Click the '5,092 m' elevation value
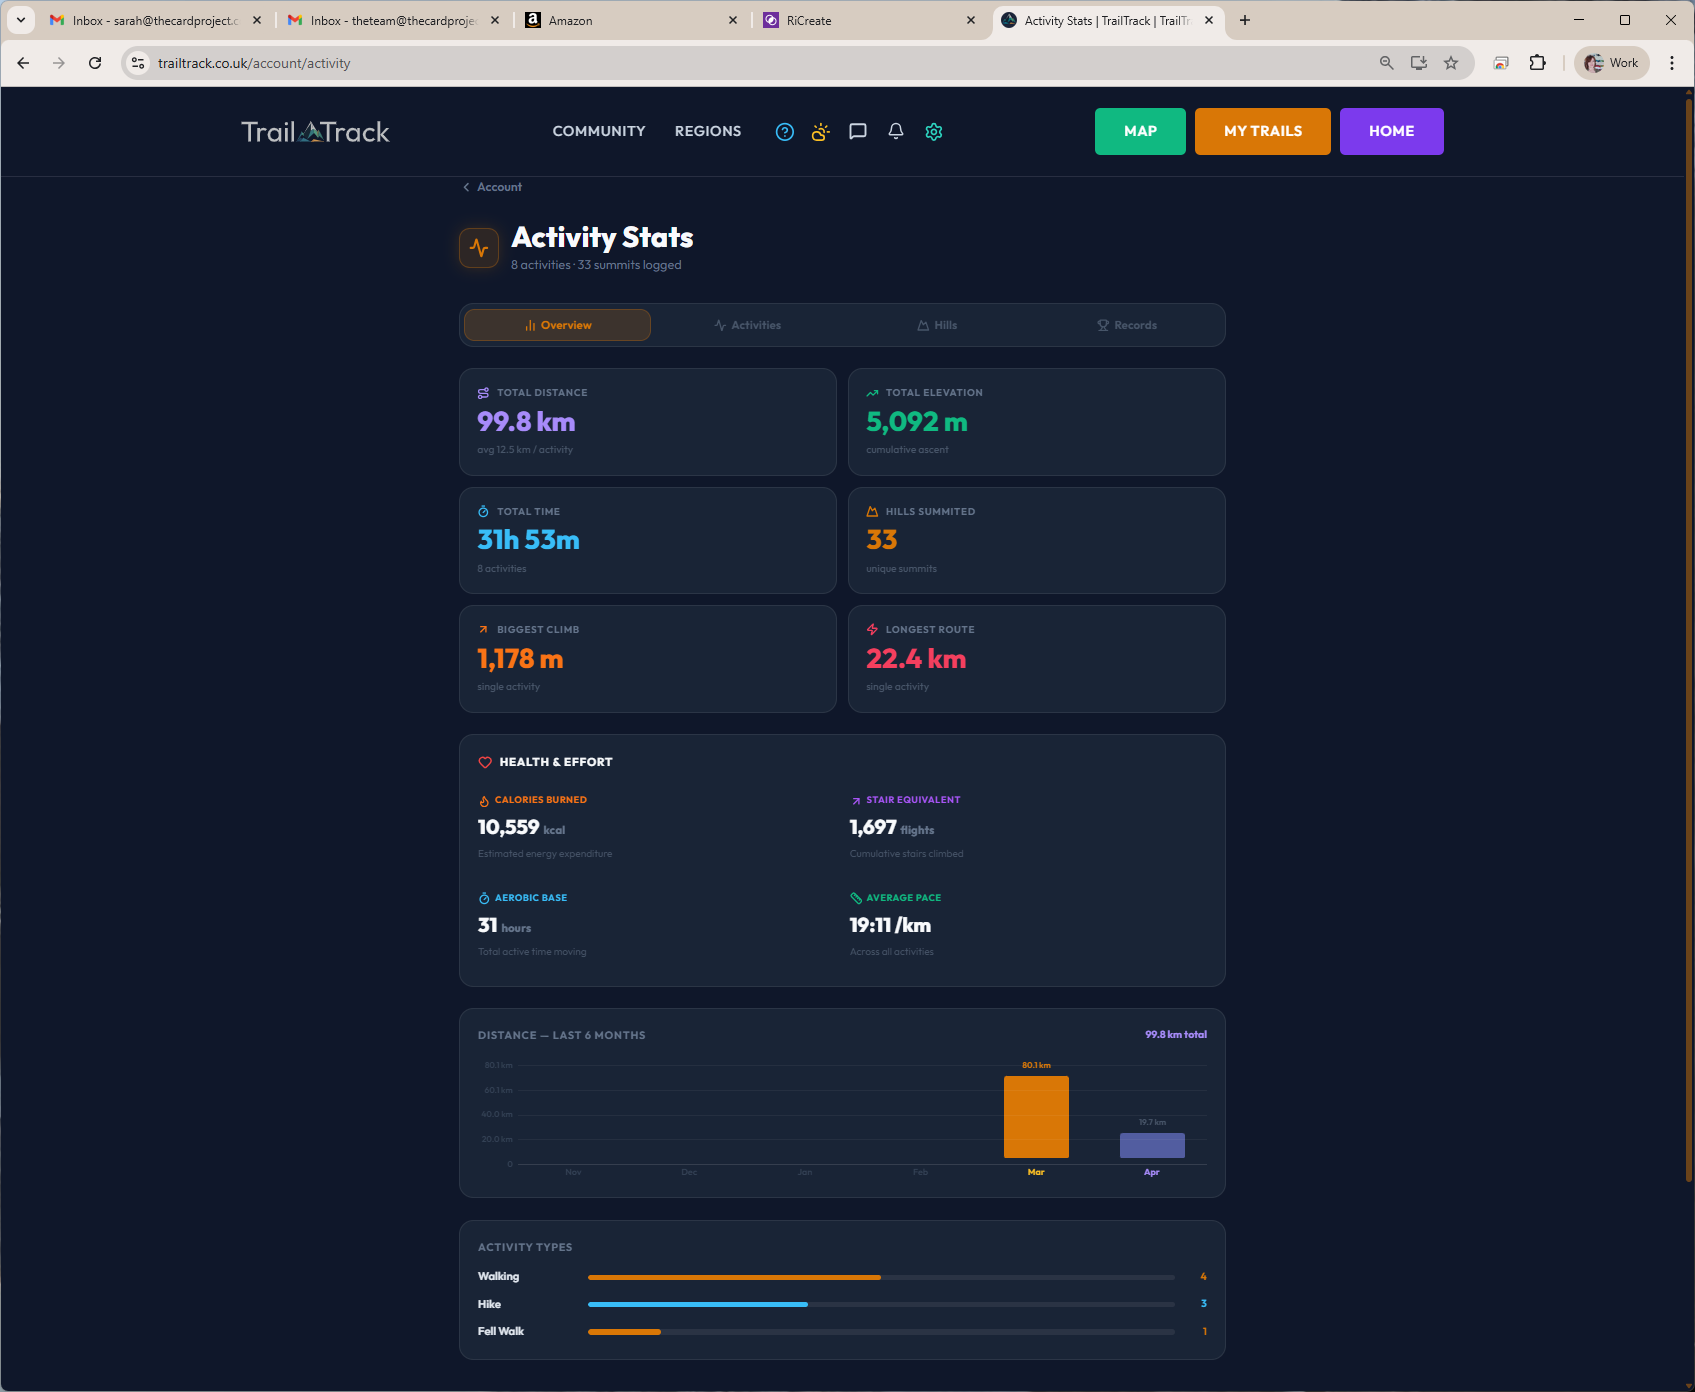This screenshot has height=1392, width=1695. (917, 422)
